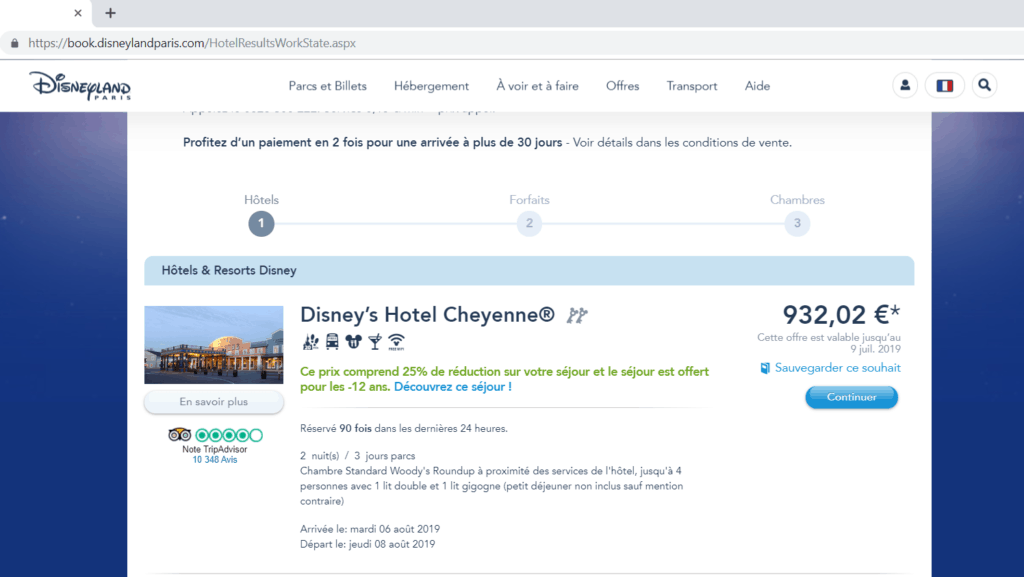This screenshot has width=1024, height=577.
Task: Click the Hôtels step label
Action: point(261,200)
